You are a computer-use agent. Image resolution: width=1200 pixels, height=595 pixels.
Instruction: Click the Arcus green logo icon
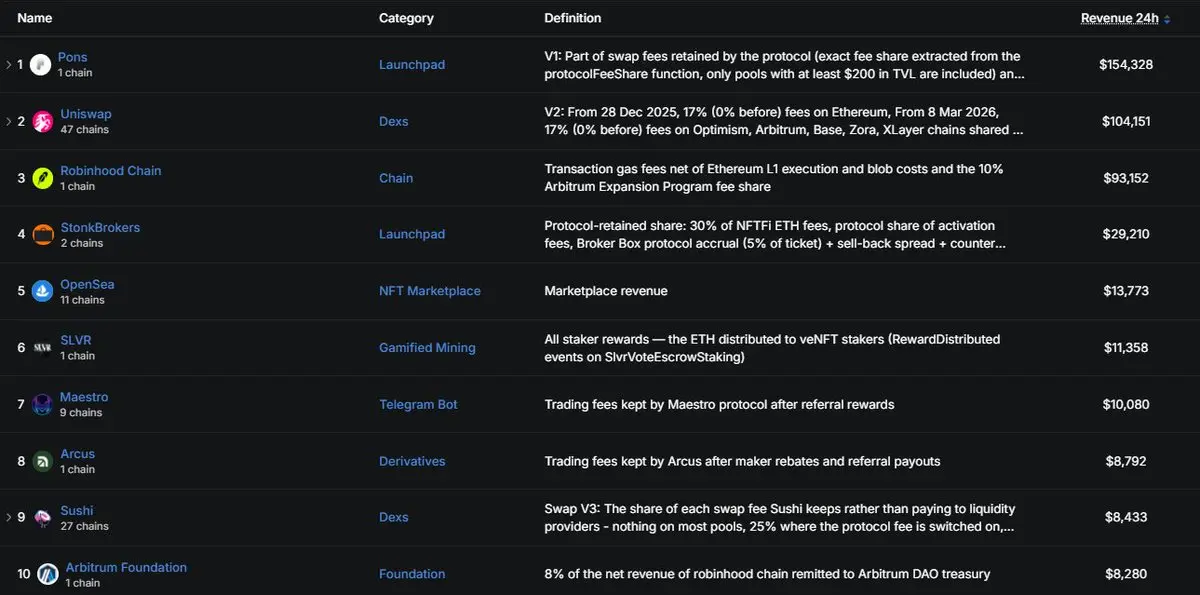click(x=43, y=461)
